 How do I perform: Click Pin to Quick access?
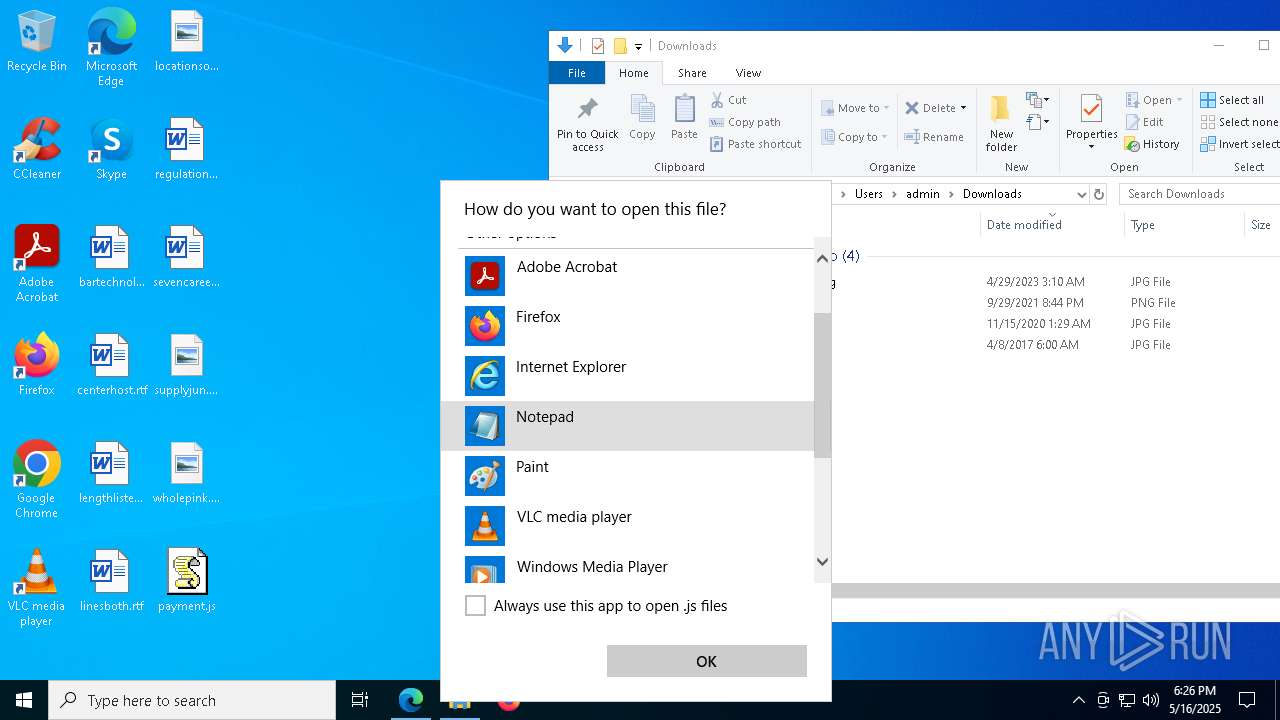tap(588, 124)
